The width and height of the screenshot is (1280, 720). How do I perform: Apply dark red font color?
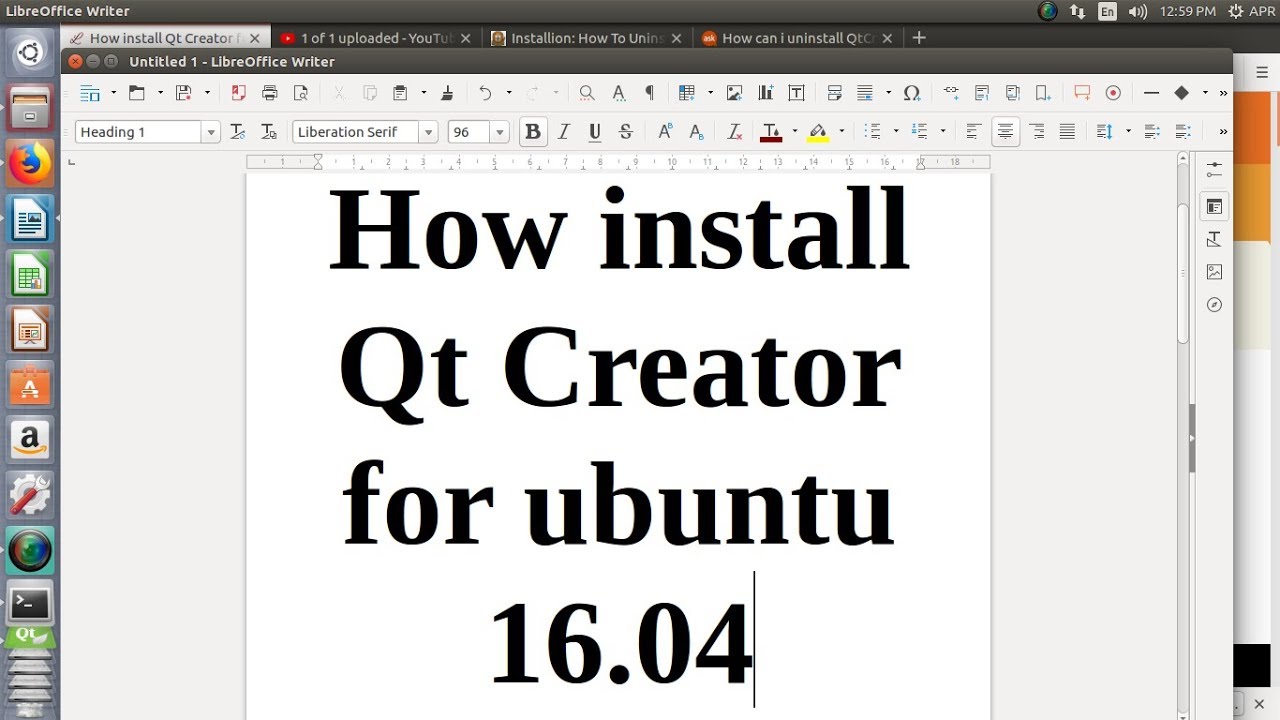[771, 132]
